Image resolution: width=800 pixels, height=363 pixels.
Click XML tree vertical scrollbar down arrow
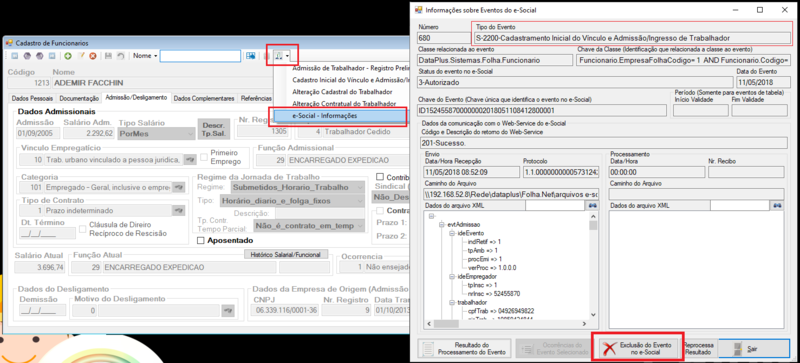(593, 315)
